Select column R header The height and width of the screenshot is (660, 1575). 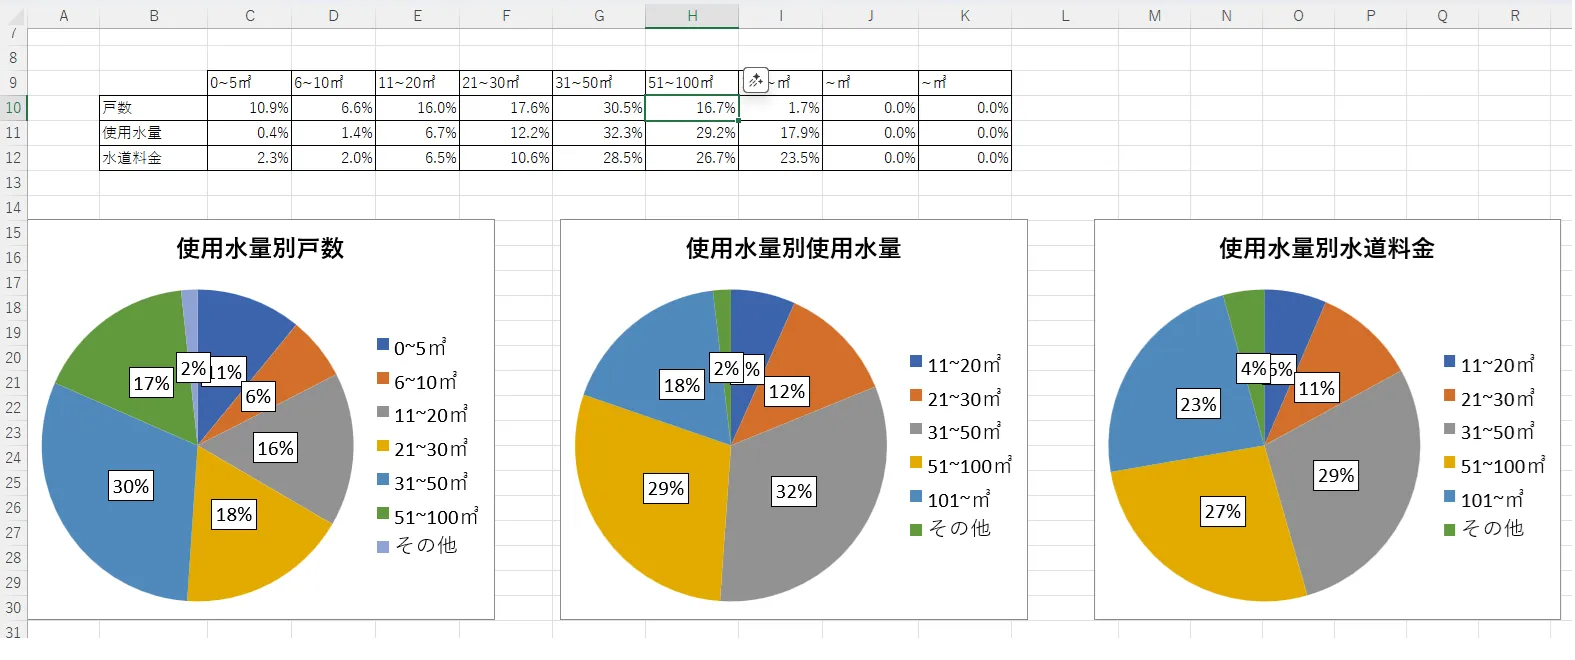pyautogui.click(x=1515, y=15)
